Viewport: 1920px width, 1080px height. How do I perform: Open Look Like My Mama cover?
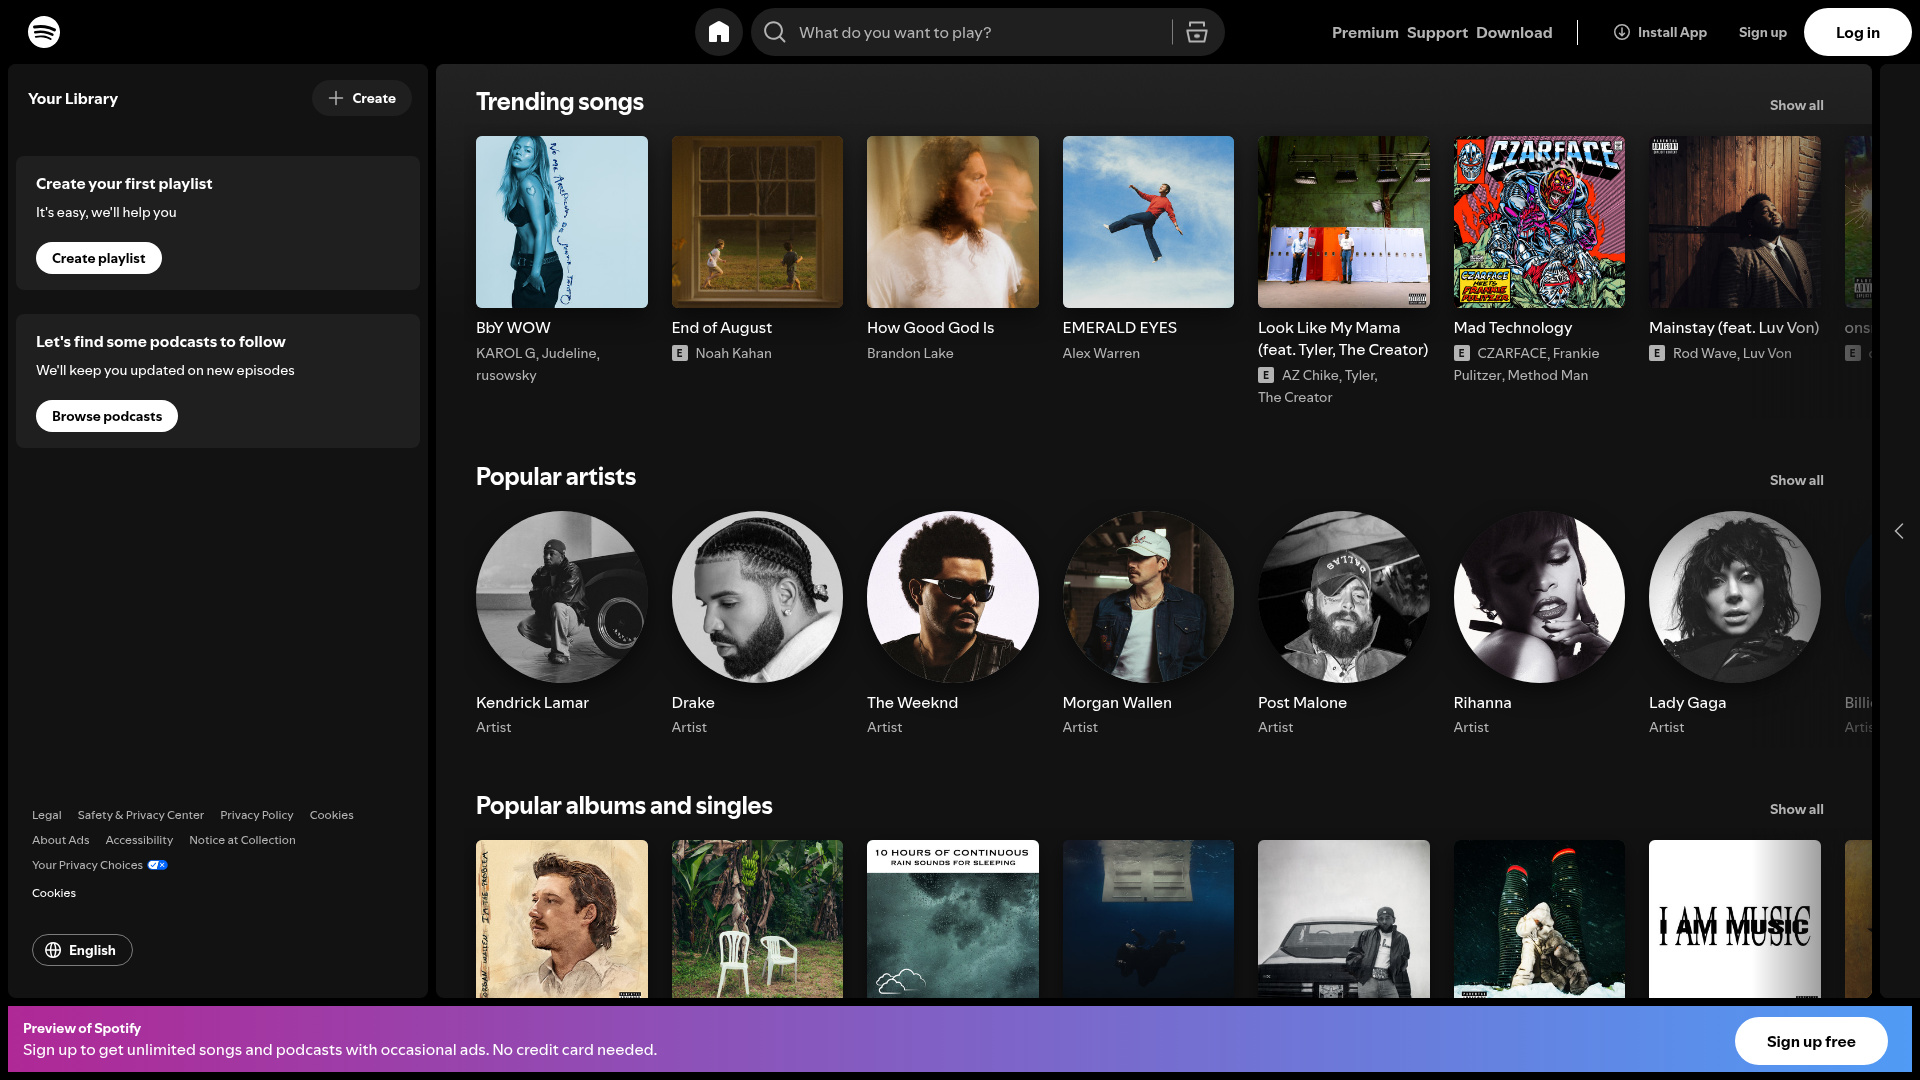1344,222
